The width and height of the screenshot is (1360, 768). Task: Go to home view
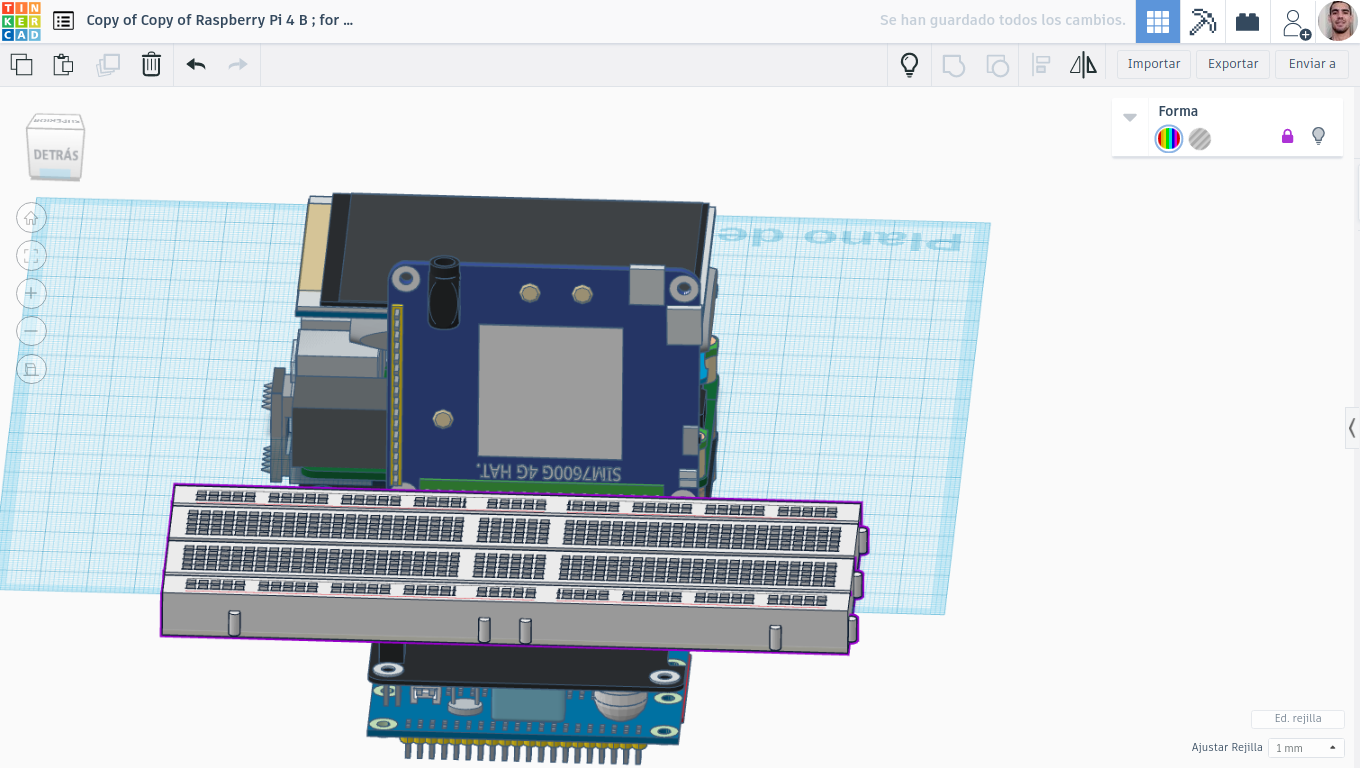tap(31, 218)
